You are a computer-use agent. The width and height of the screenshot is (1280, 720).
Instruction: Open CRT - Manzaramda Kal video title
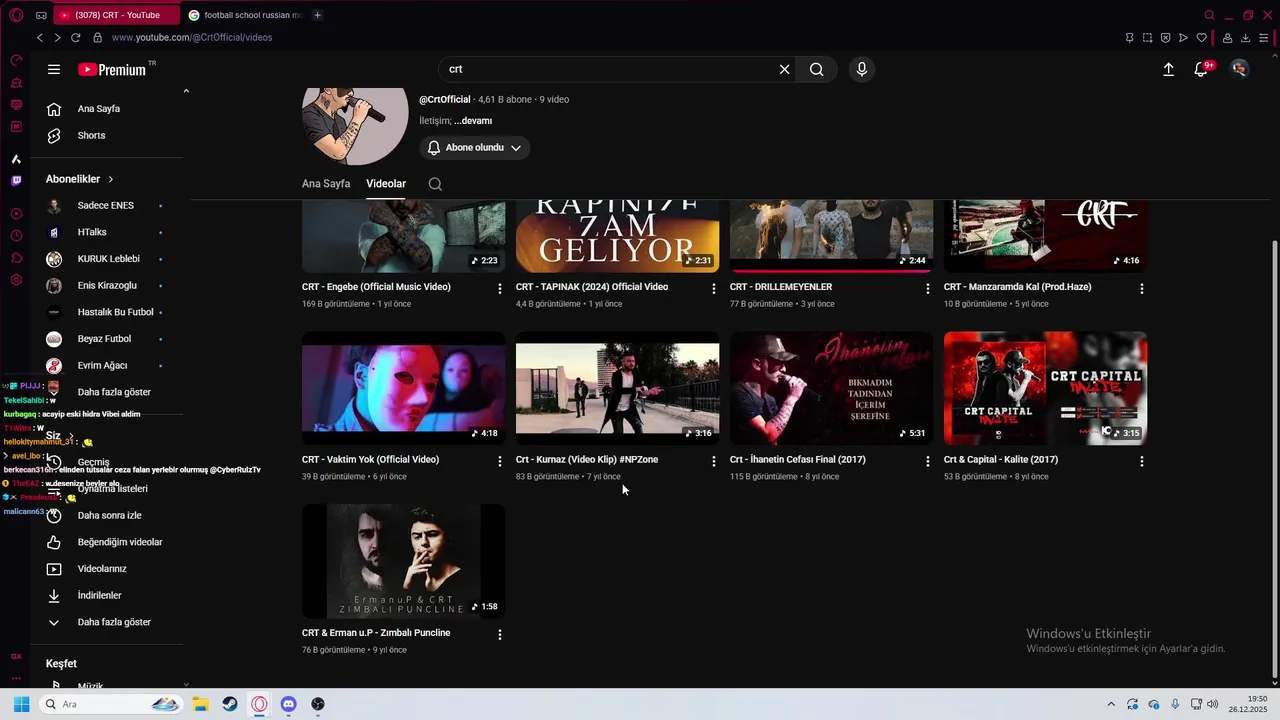(x=1017, y=287)
